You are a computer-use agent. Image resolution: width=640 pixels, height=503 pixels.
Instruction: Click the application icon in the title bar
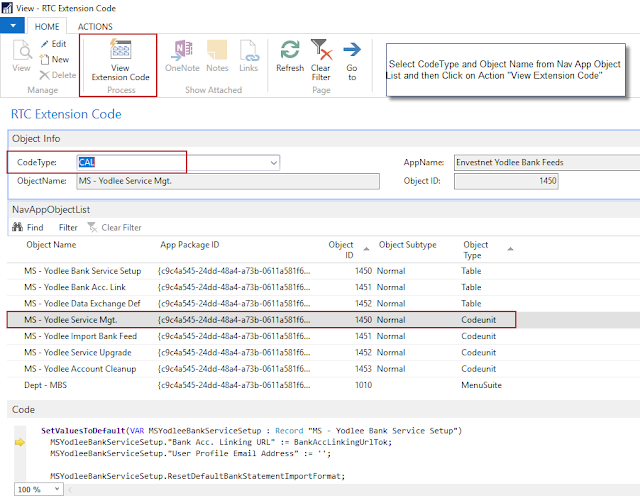[x=7, y=8]
